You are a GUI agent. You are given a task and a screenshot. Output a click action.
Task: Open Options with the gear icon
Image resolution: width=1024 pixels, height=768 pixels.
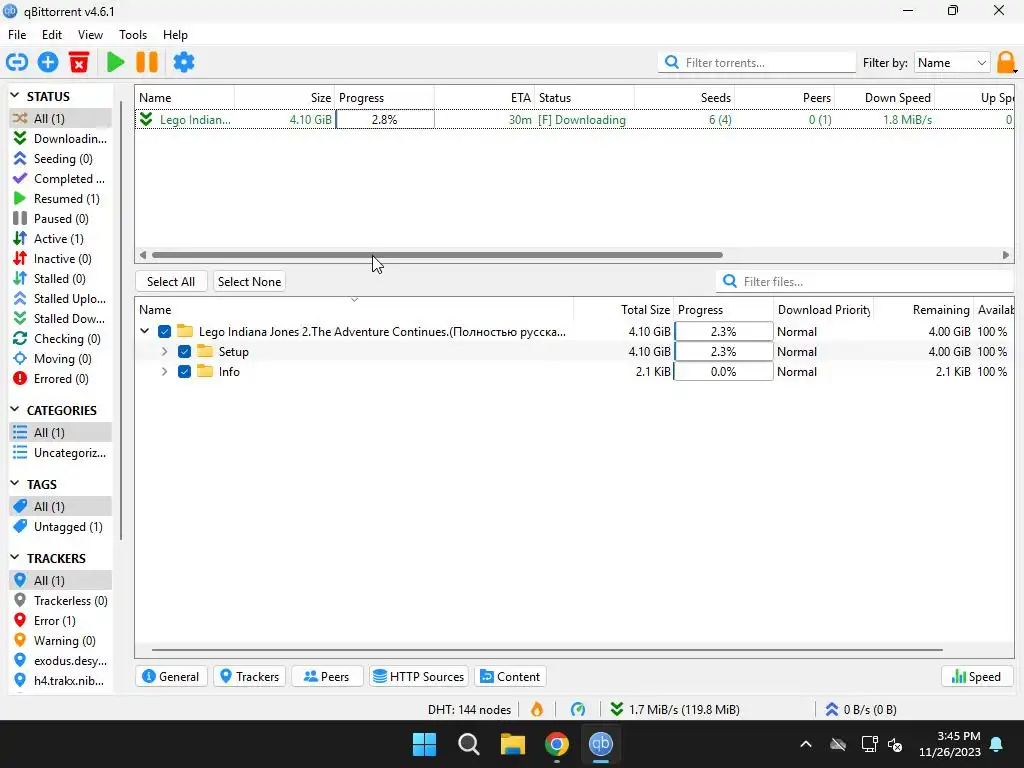(x=184, y=62)
